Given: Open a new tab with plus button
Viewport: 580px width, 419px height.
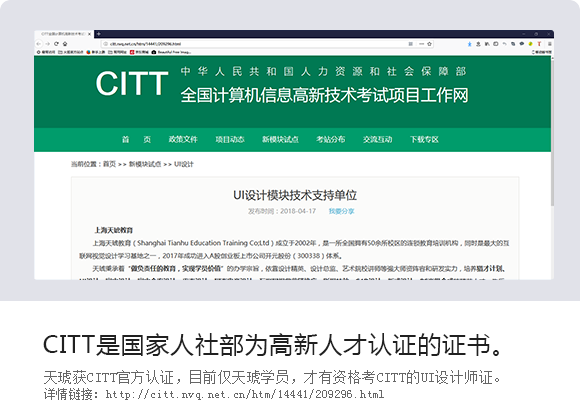Looking at the screenshot, I should (98, 34).
